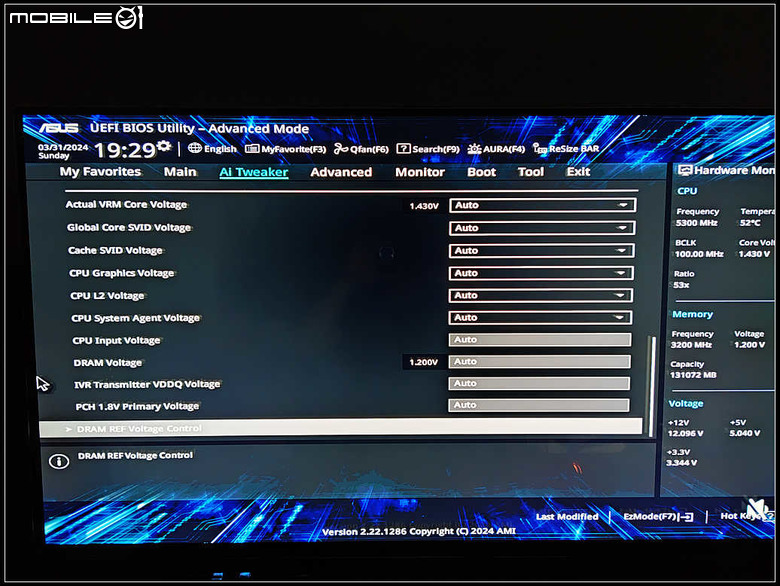Viewport: 780px width, 586px height.
Task: Click the info icon beside help text
Action: click(x=59, y=461)
